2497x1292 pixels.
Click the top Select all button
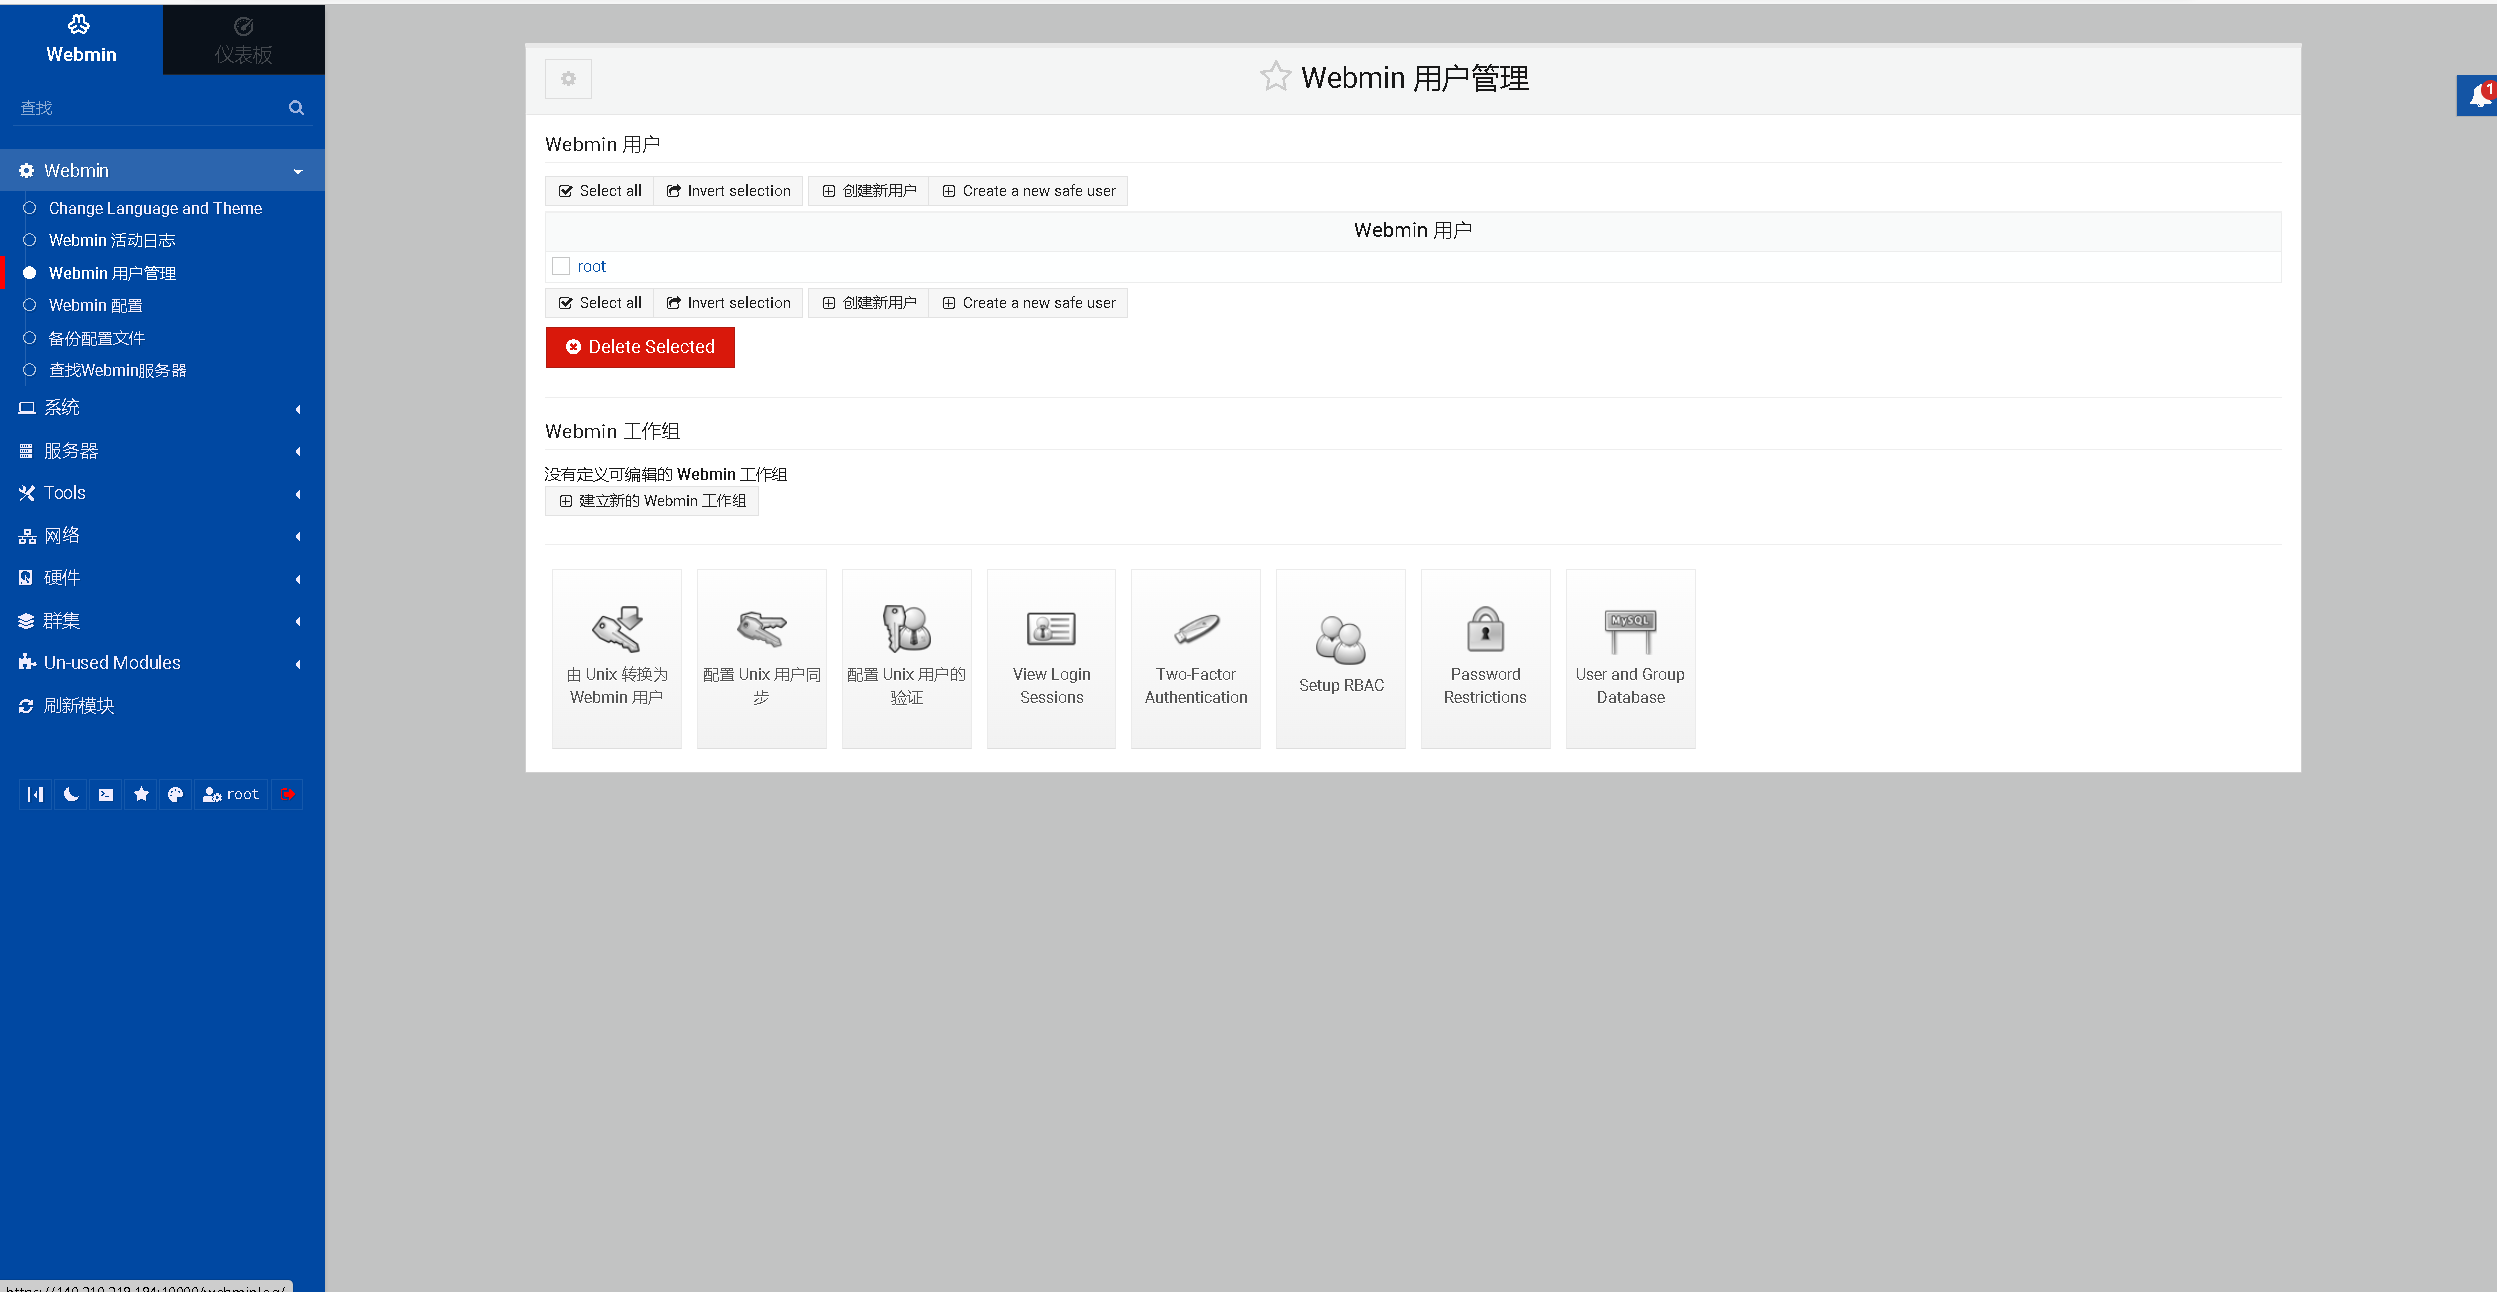tap(600, 191)
